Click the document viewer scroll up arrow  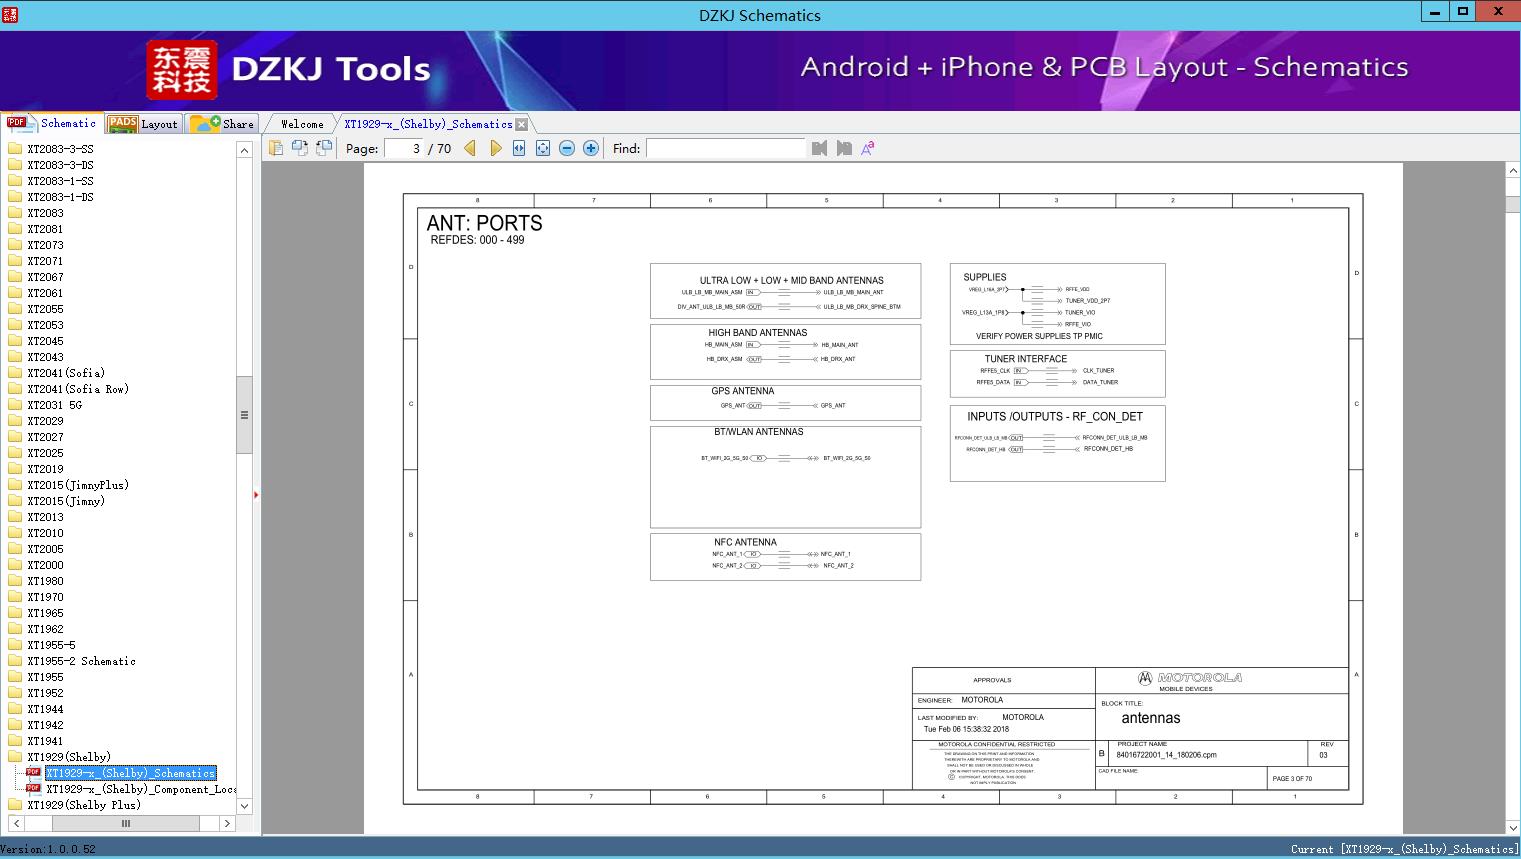(x=1513, y=171)
